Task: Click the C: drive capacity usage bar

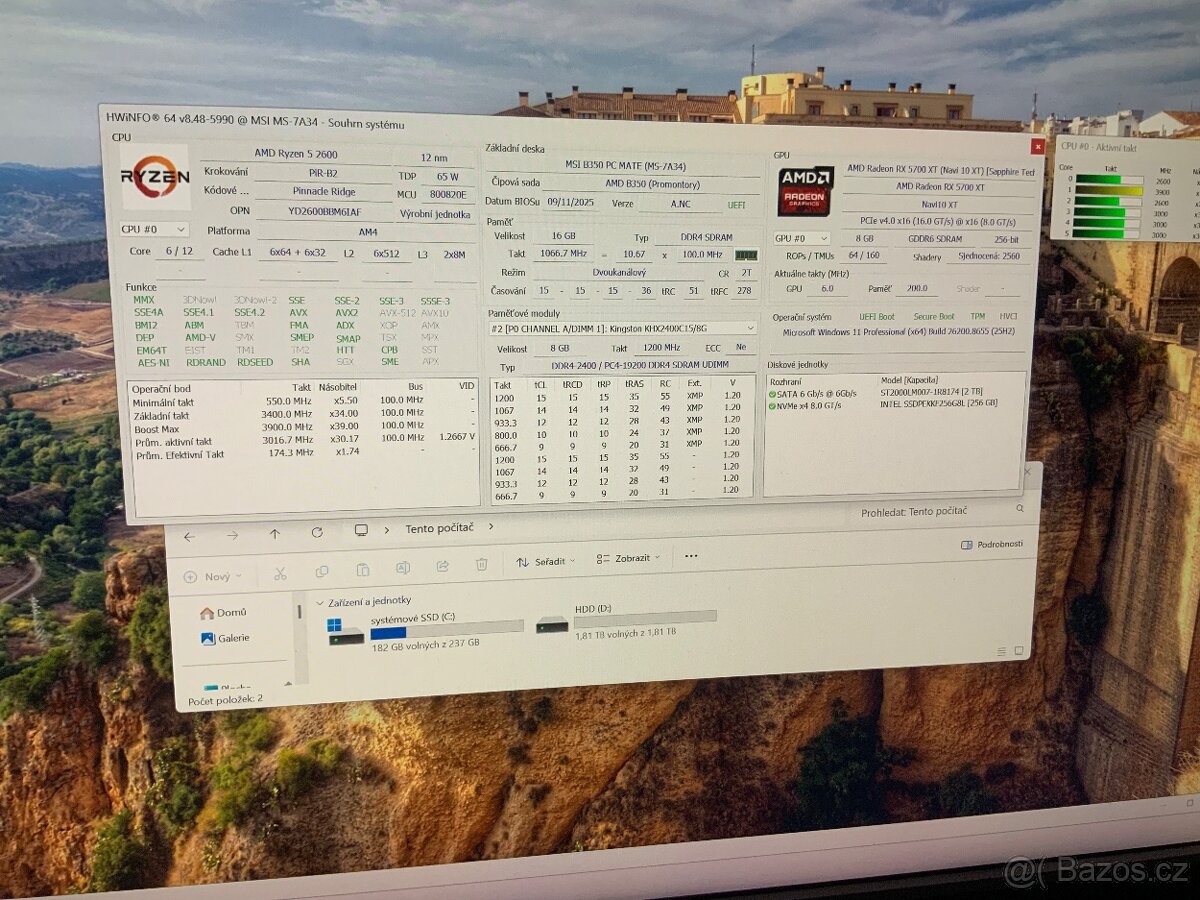Action: click(x=446, y=629)
